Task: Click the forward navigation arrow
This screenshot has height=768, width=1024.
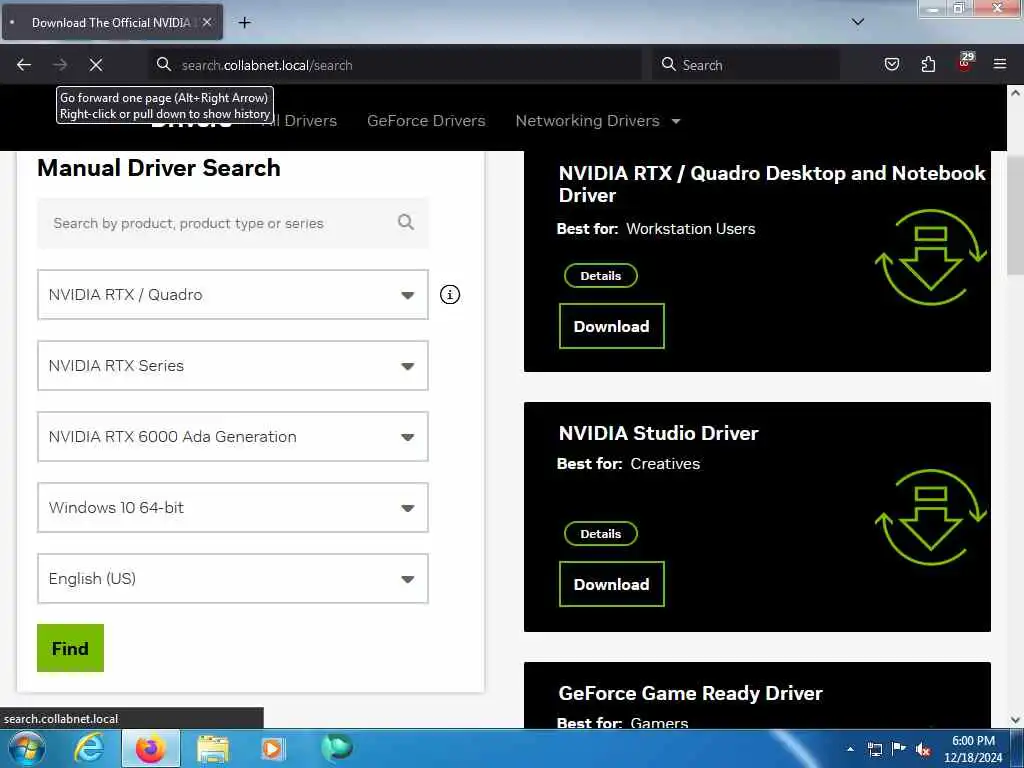Action: click(x=60, y=65)
